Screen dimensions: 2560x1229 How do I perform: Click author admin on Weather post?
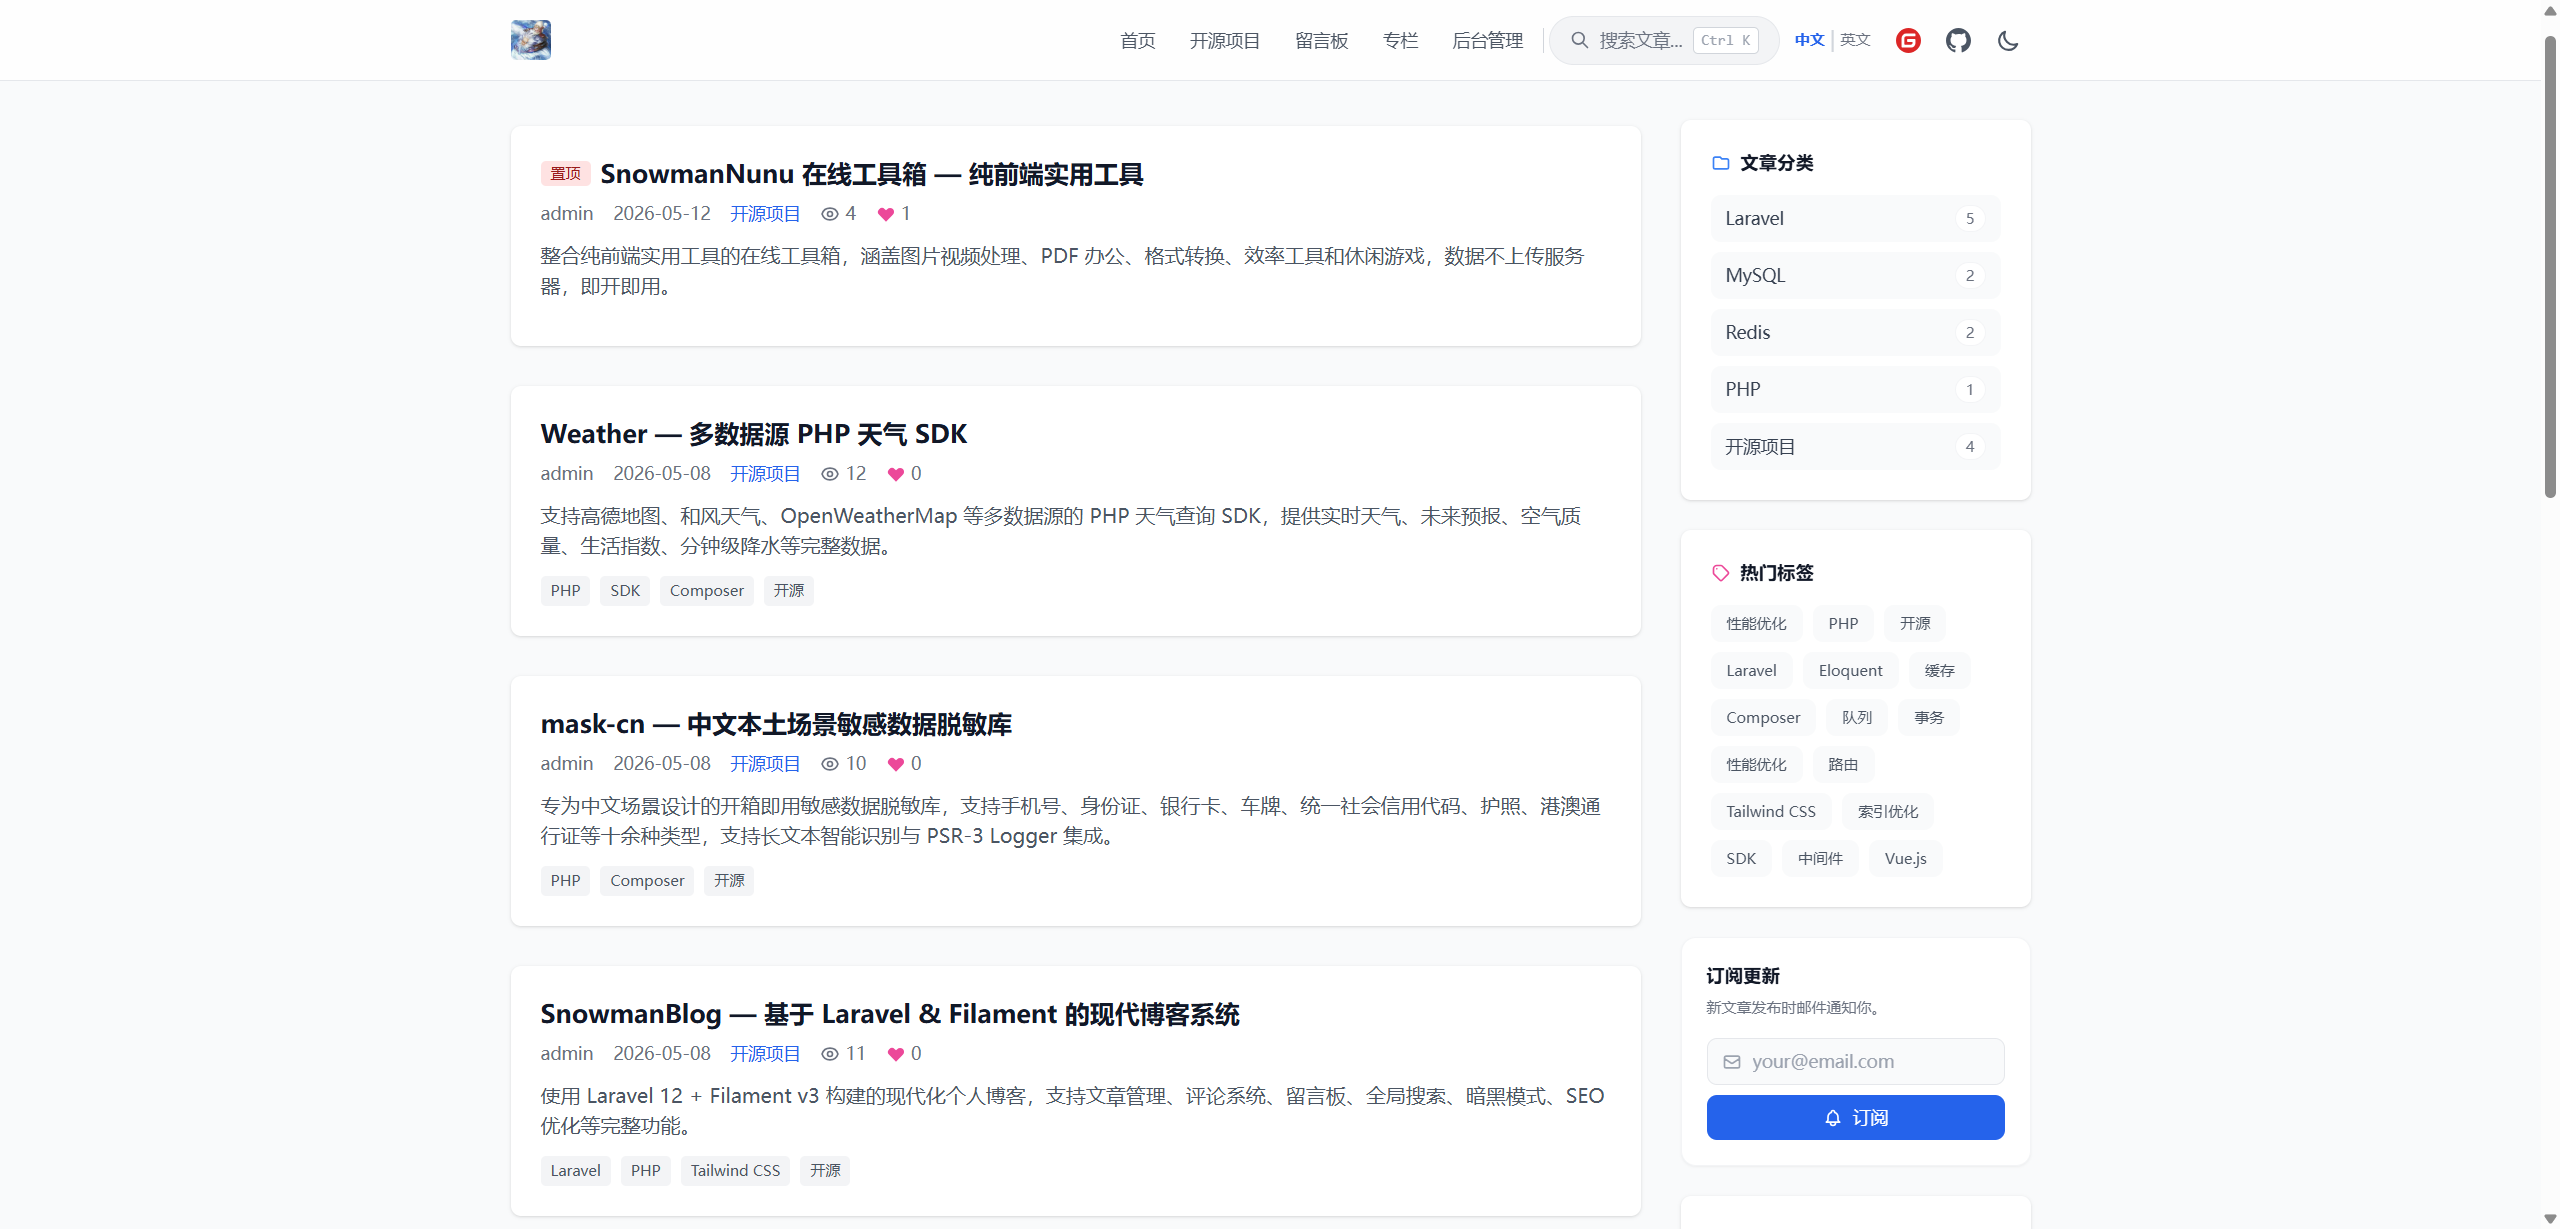click(566, 474)
